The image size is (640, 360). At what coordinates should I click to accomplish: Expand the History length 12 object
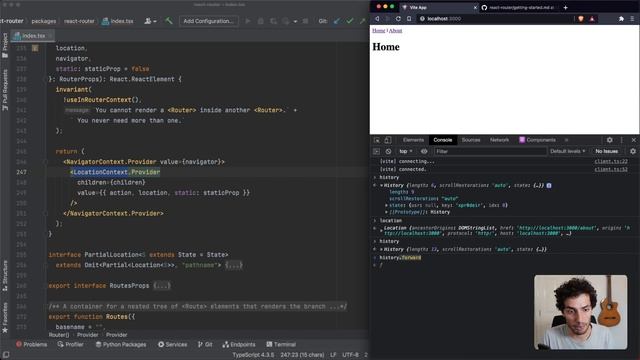pyautogui.click(x=382, y=249)
